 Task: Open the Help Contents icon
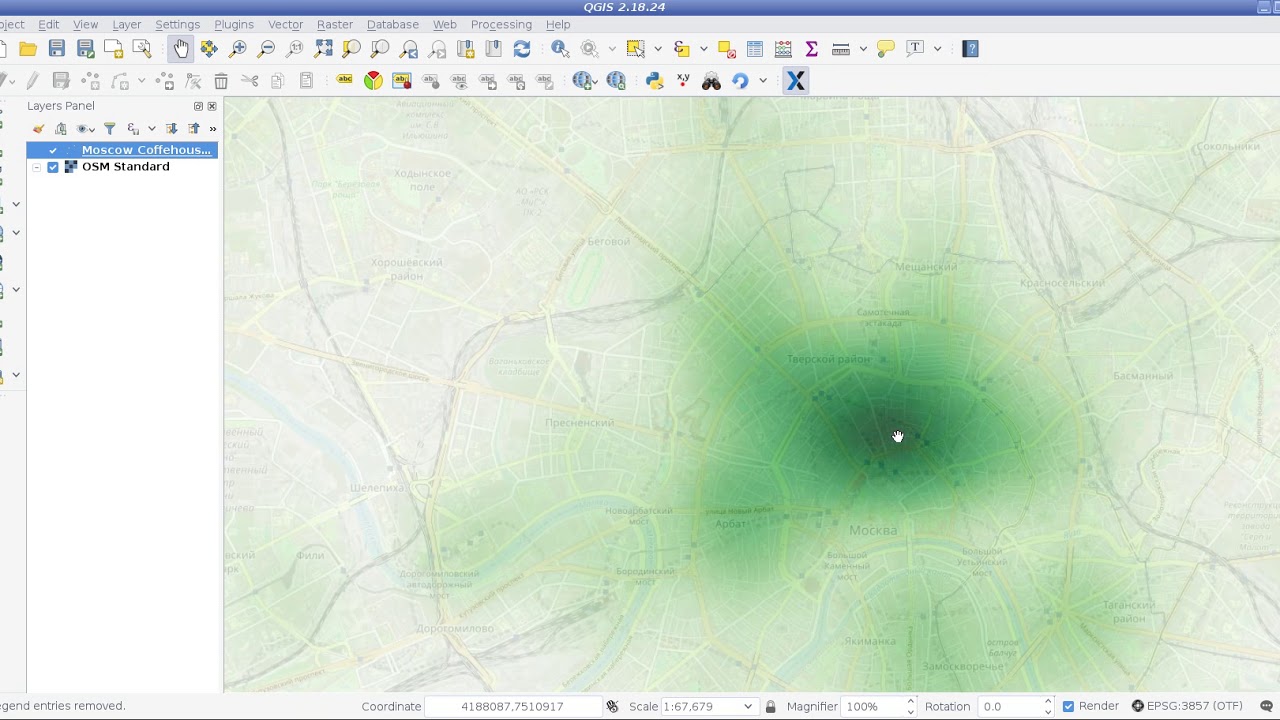tap(970, 48)
